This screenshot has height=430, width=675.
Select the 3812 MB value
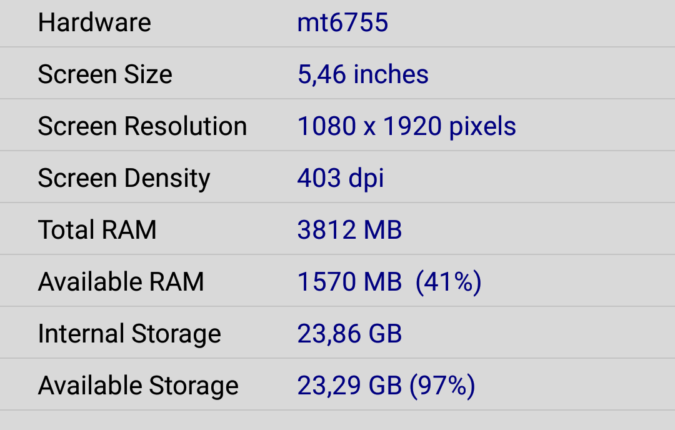tap(349, 230)
